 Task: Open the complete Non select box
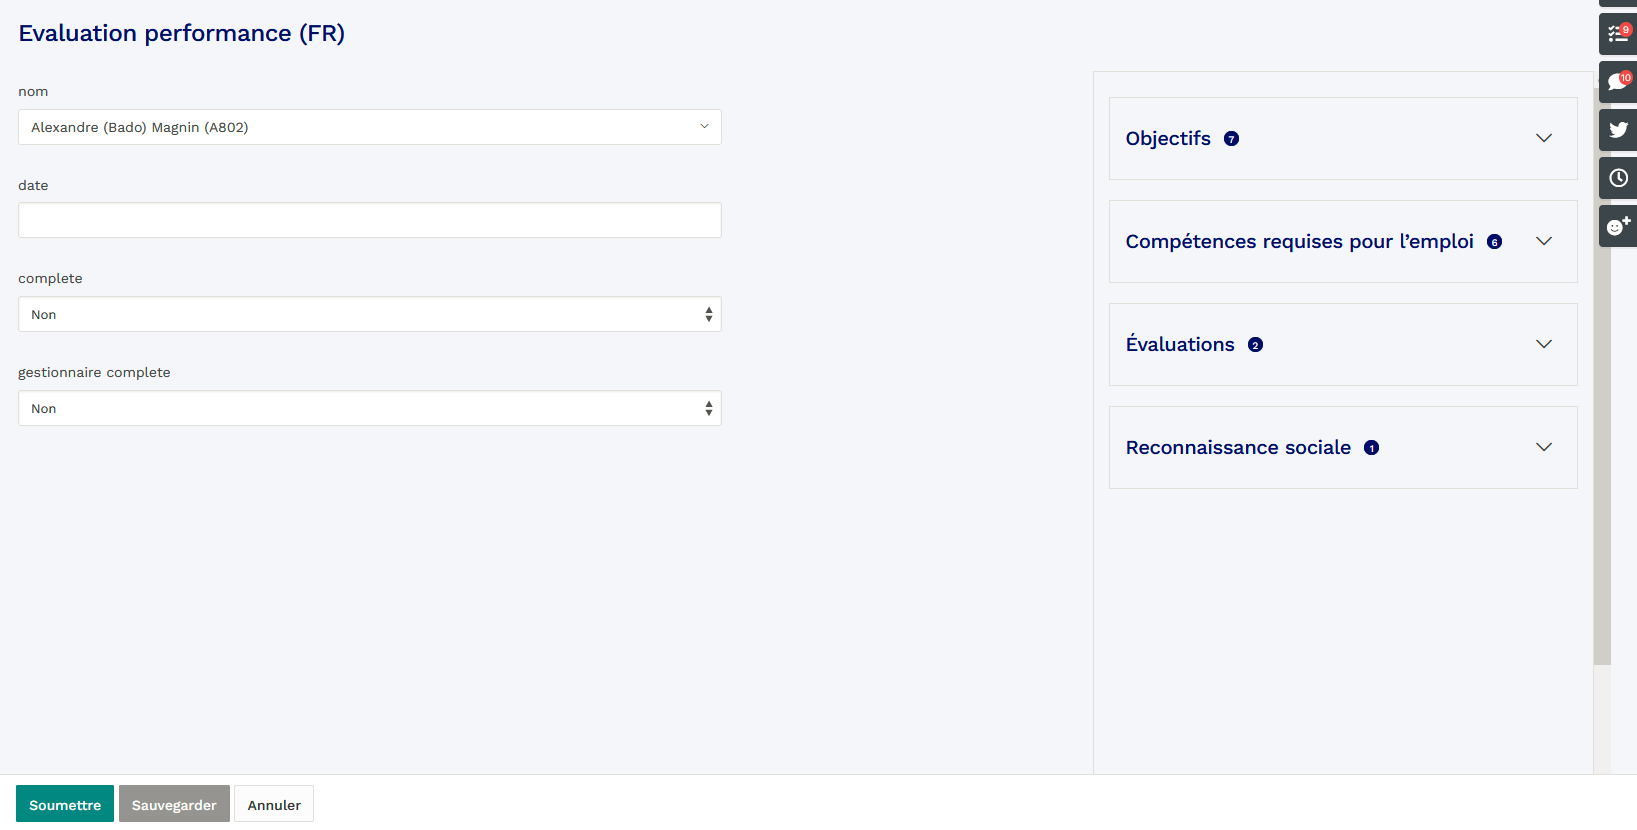pos(369,314)
